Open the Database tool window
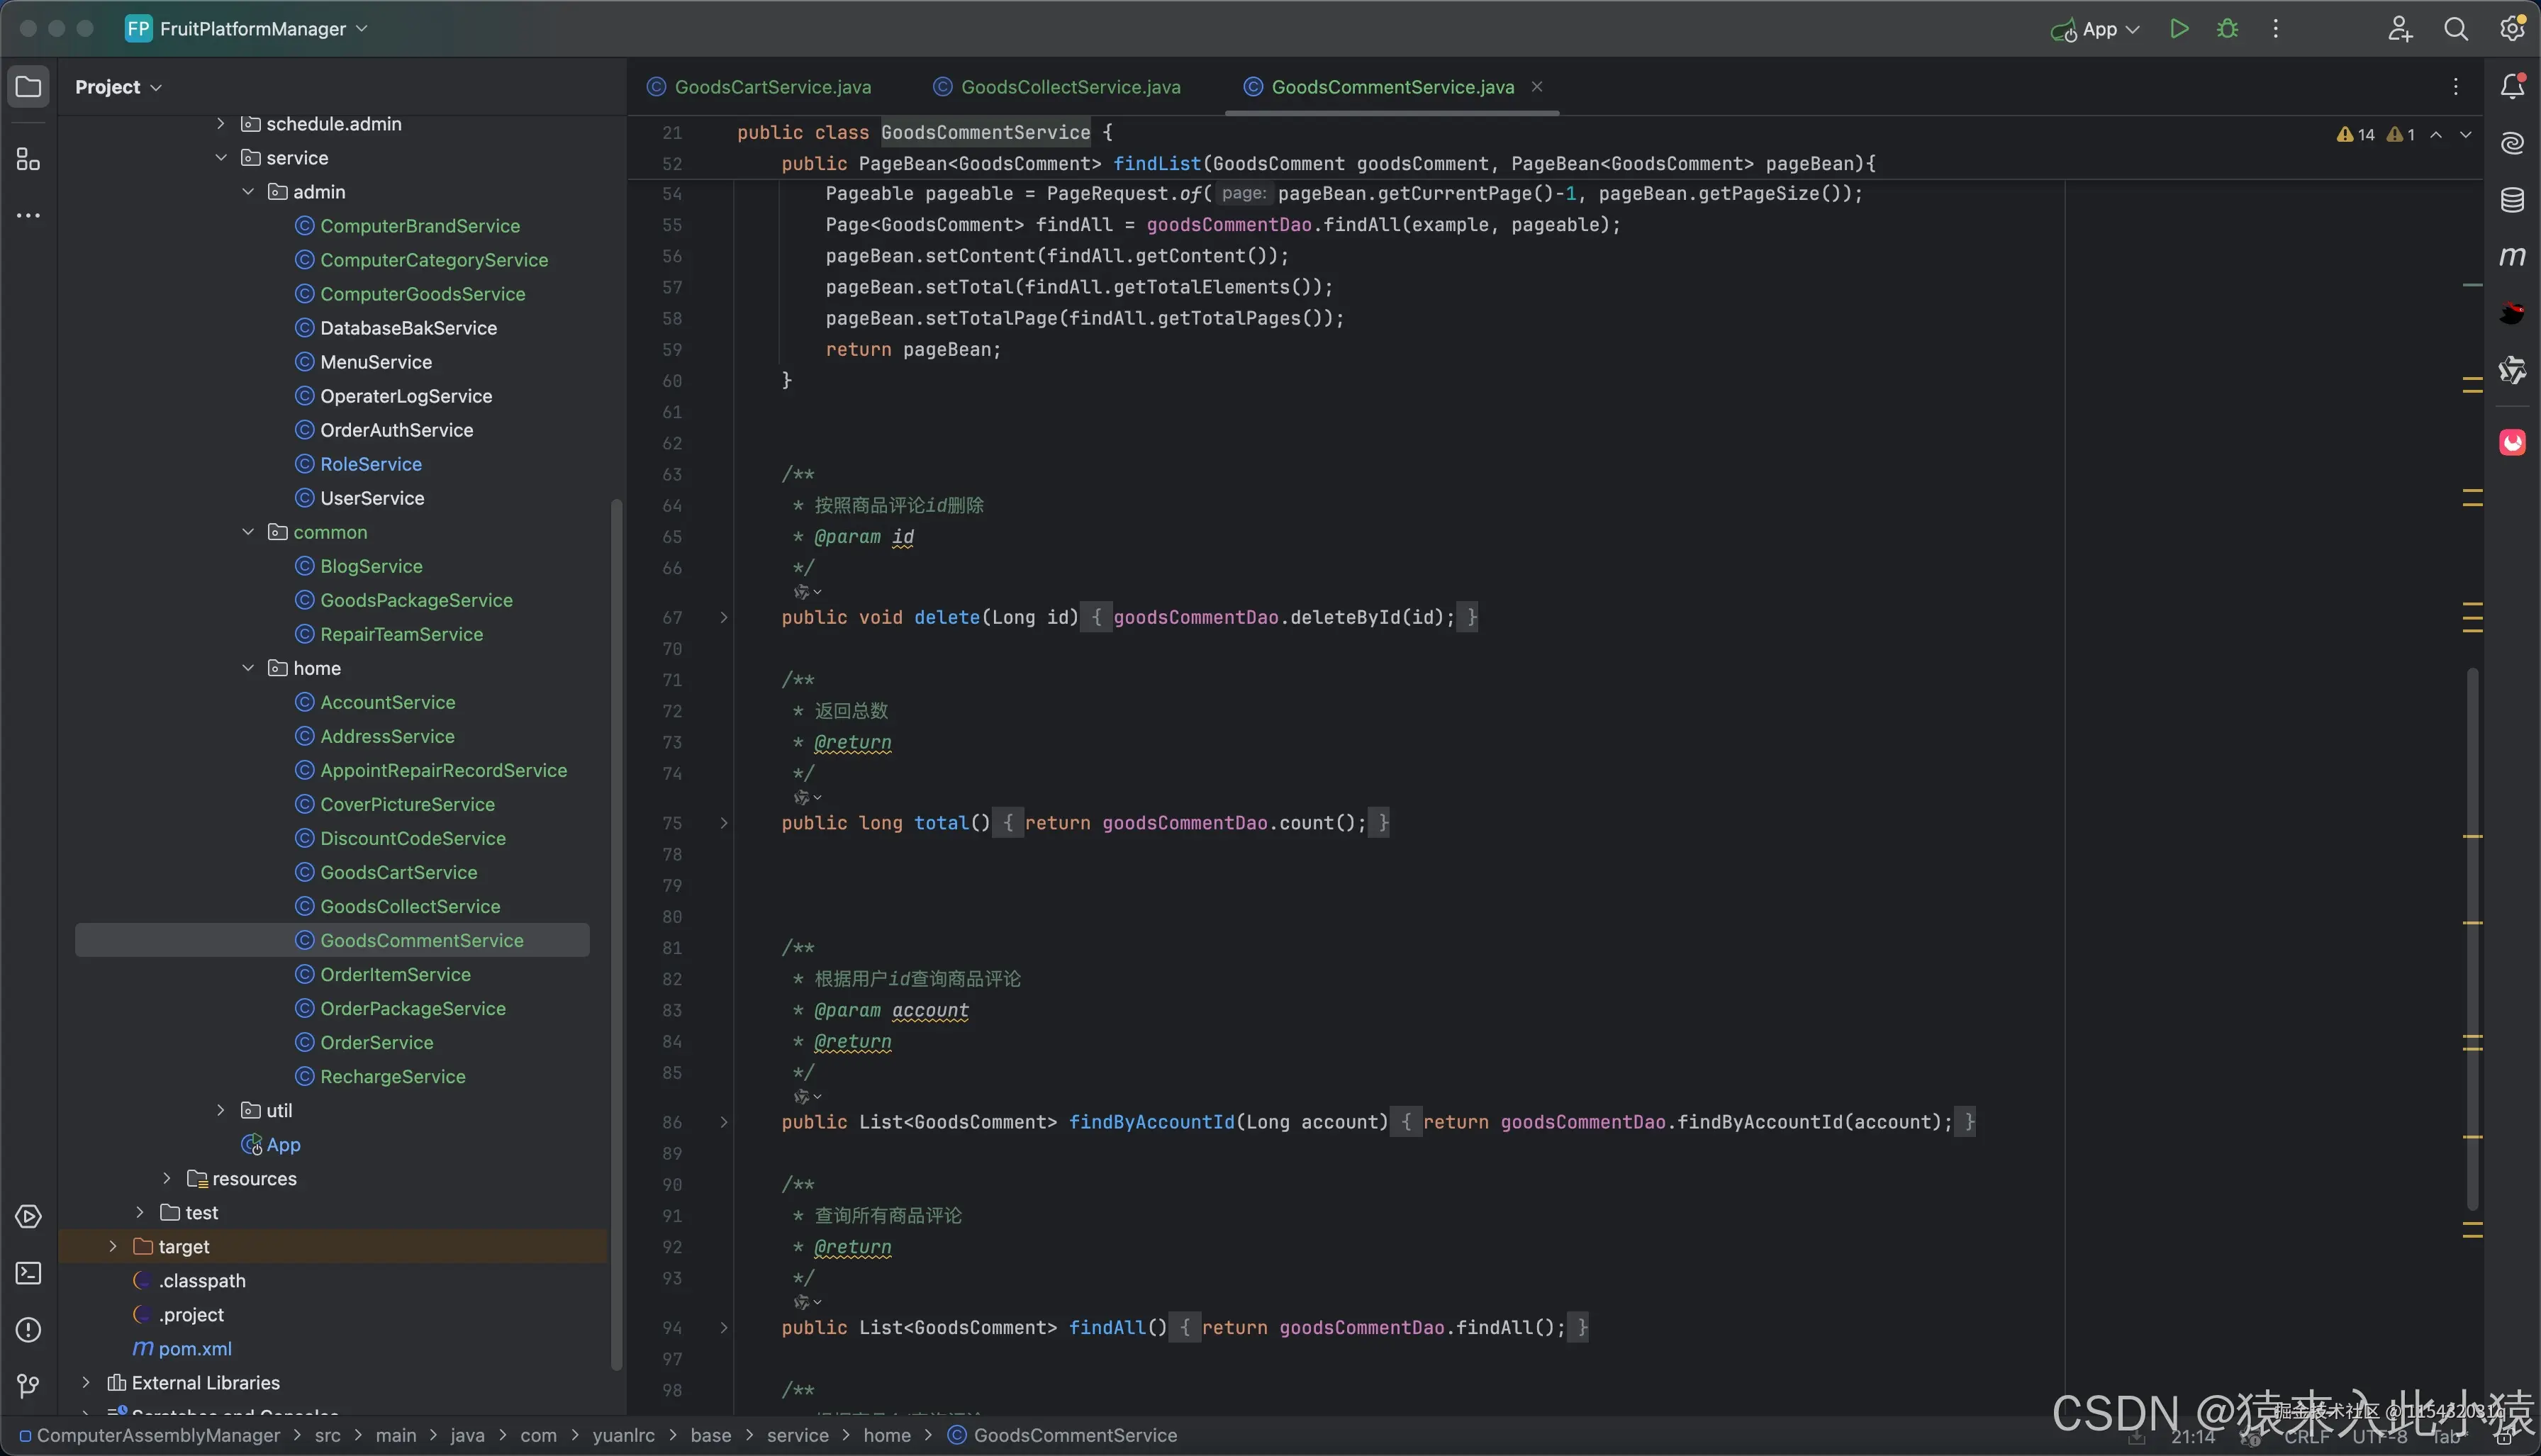Screen dimensions: 2541x1456 (2512, 200)
